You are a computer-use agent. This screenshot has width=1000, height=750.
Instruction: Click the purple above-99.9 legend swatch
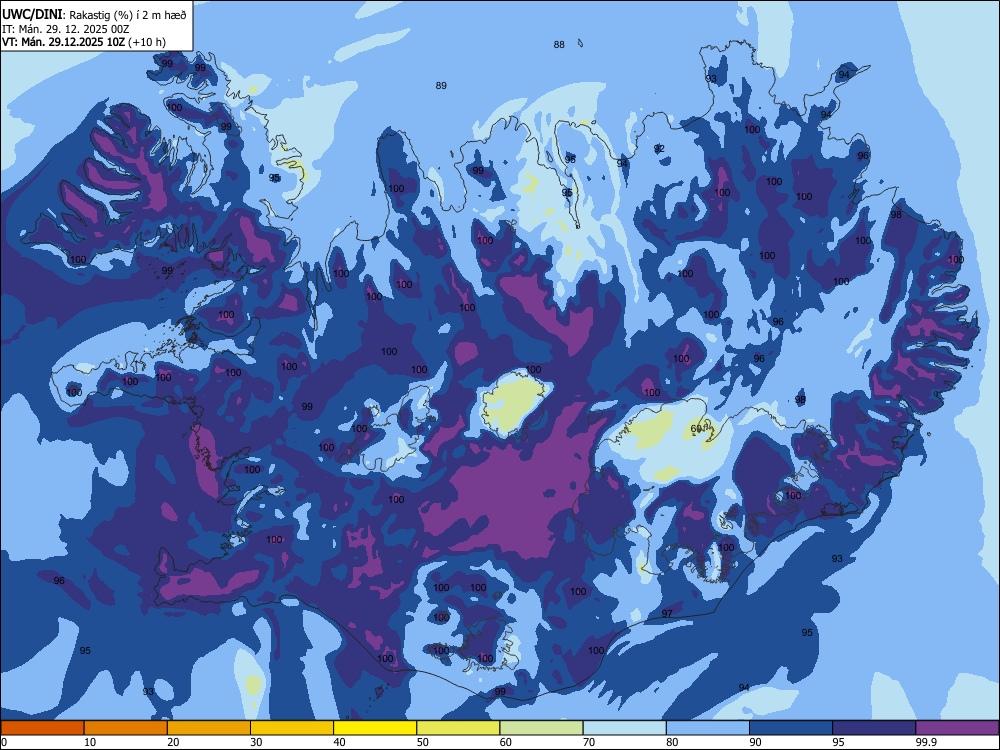pos(958,728)
